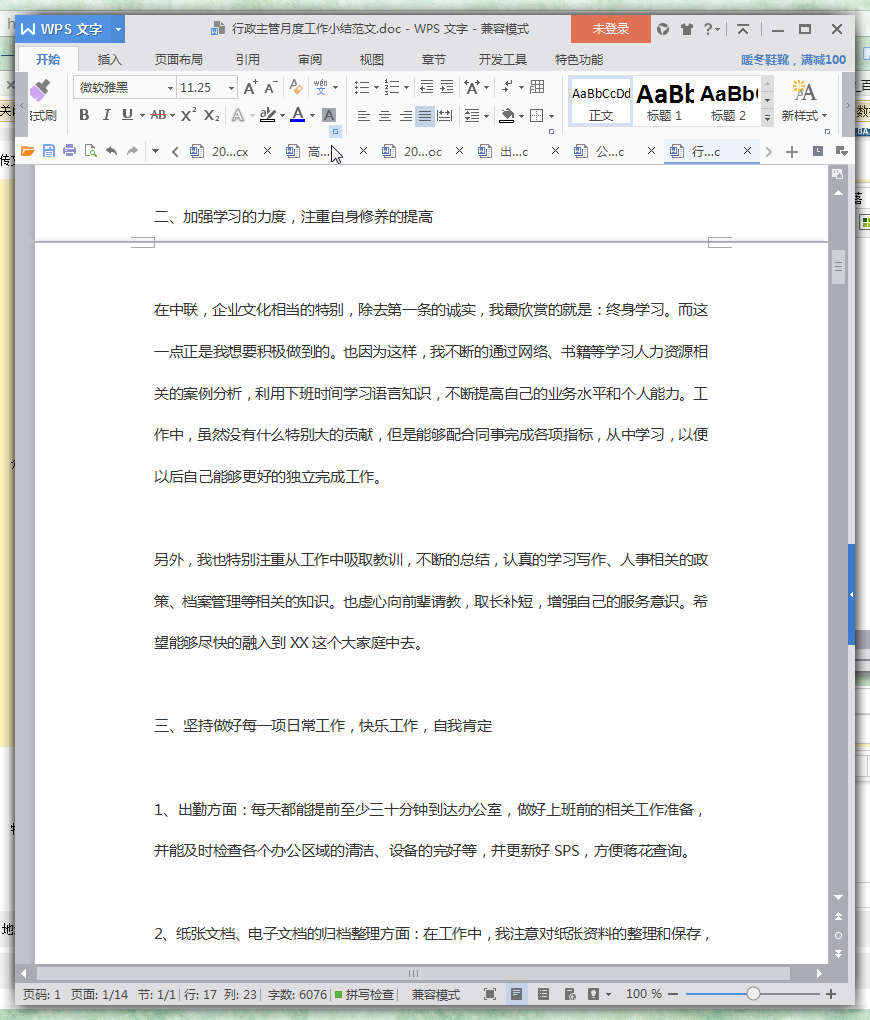Toggle italic formatting

[x=106, y=115]
